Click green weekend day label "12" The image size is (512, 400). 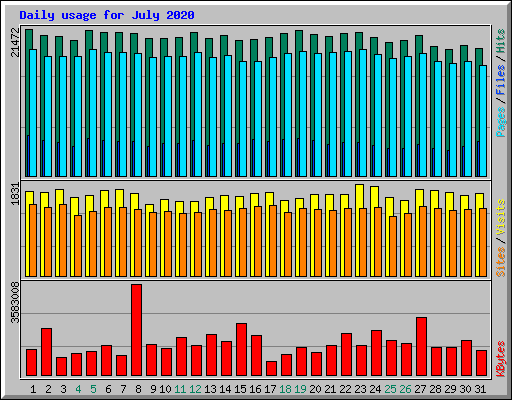pyautogui.click(x=195, y=389)
